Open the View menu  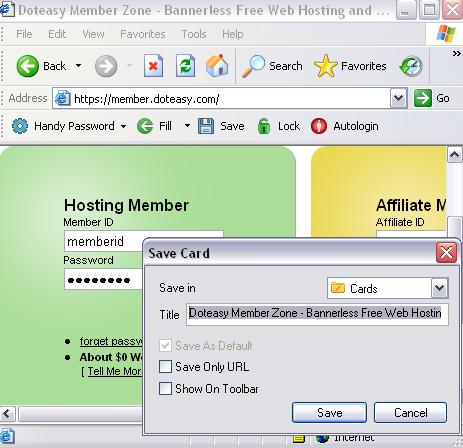(x=93, y=34)
